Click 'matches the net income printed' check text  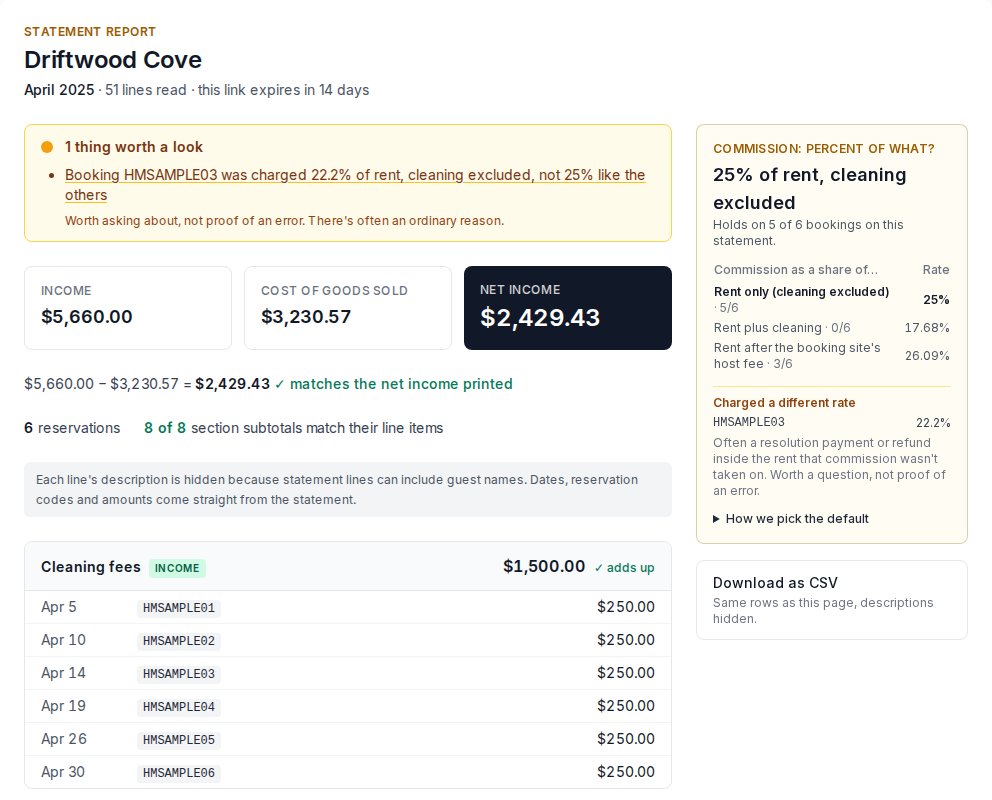[x=394, y=384]
